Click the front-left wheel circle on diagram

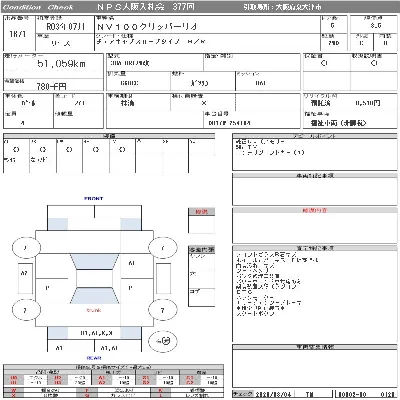click(x=26, y=248)
